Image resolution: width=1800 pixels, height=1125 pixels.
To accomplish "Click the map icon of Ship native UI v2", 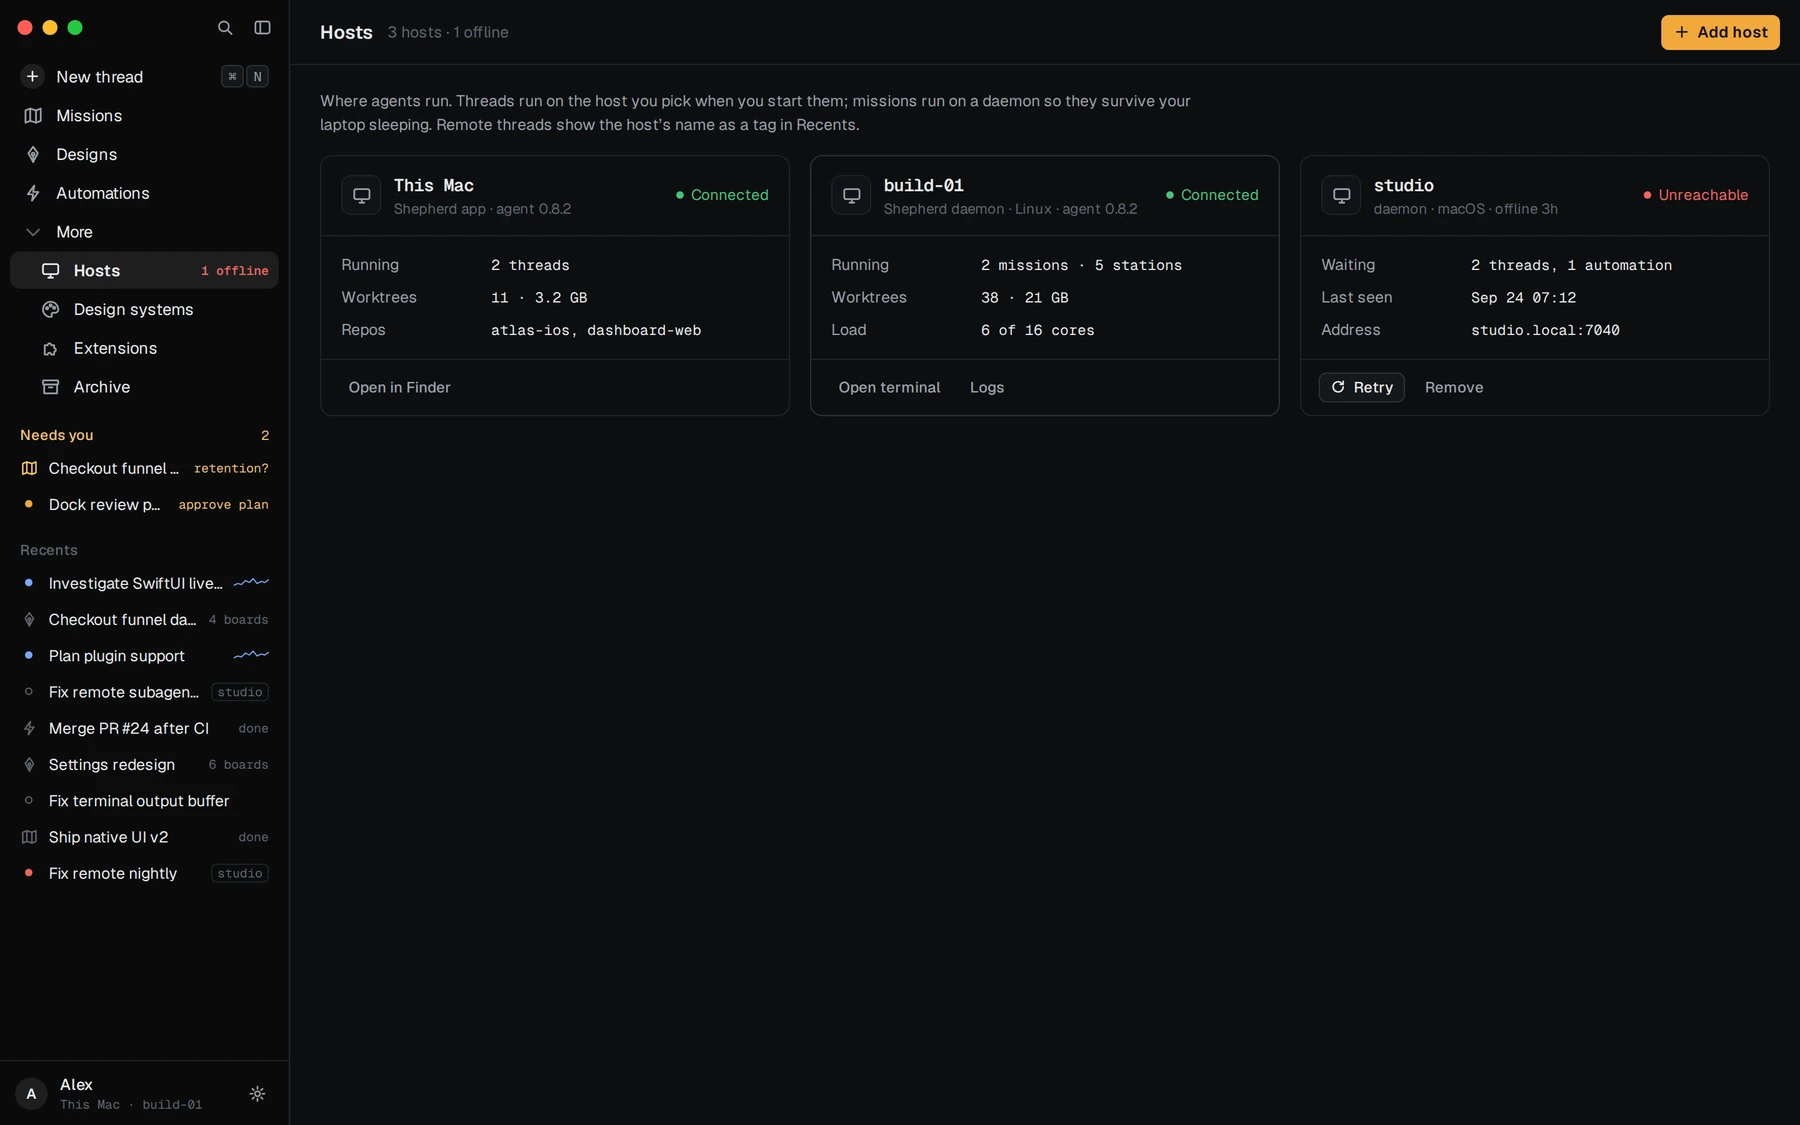I will point(29,837).
